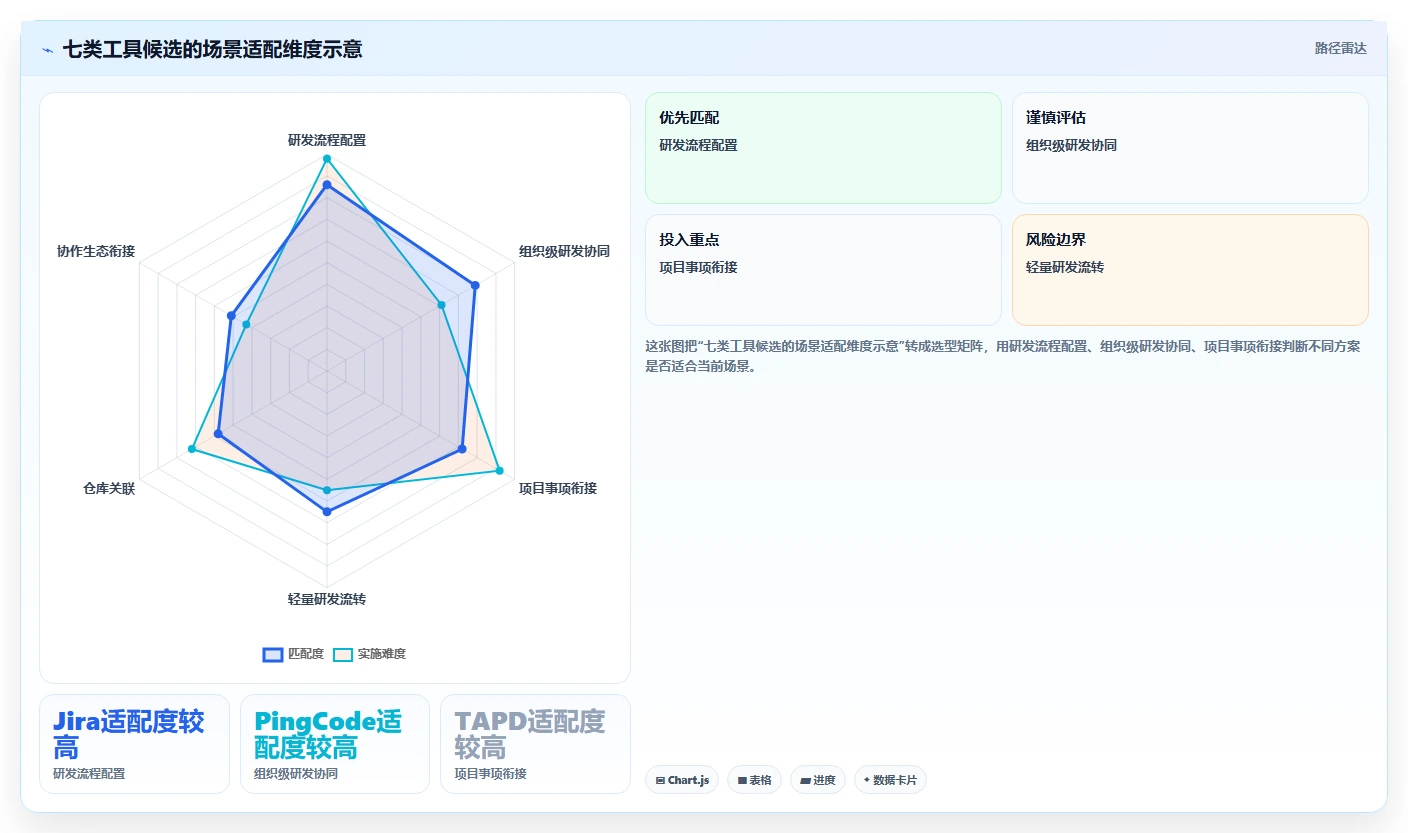
Task: Click 匹配度 data point on 仓库关联 axis
Action: pos(219,433)
